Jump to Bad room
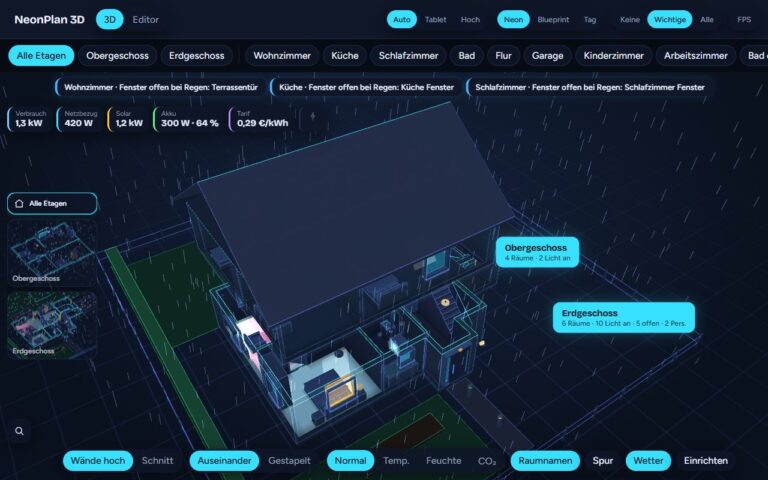This screenshot has width=768, height=480. pyautogui.click(x=466, y=56)
